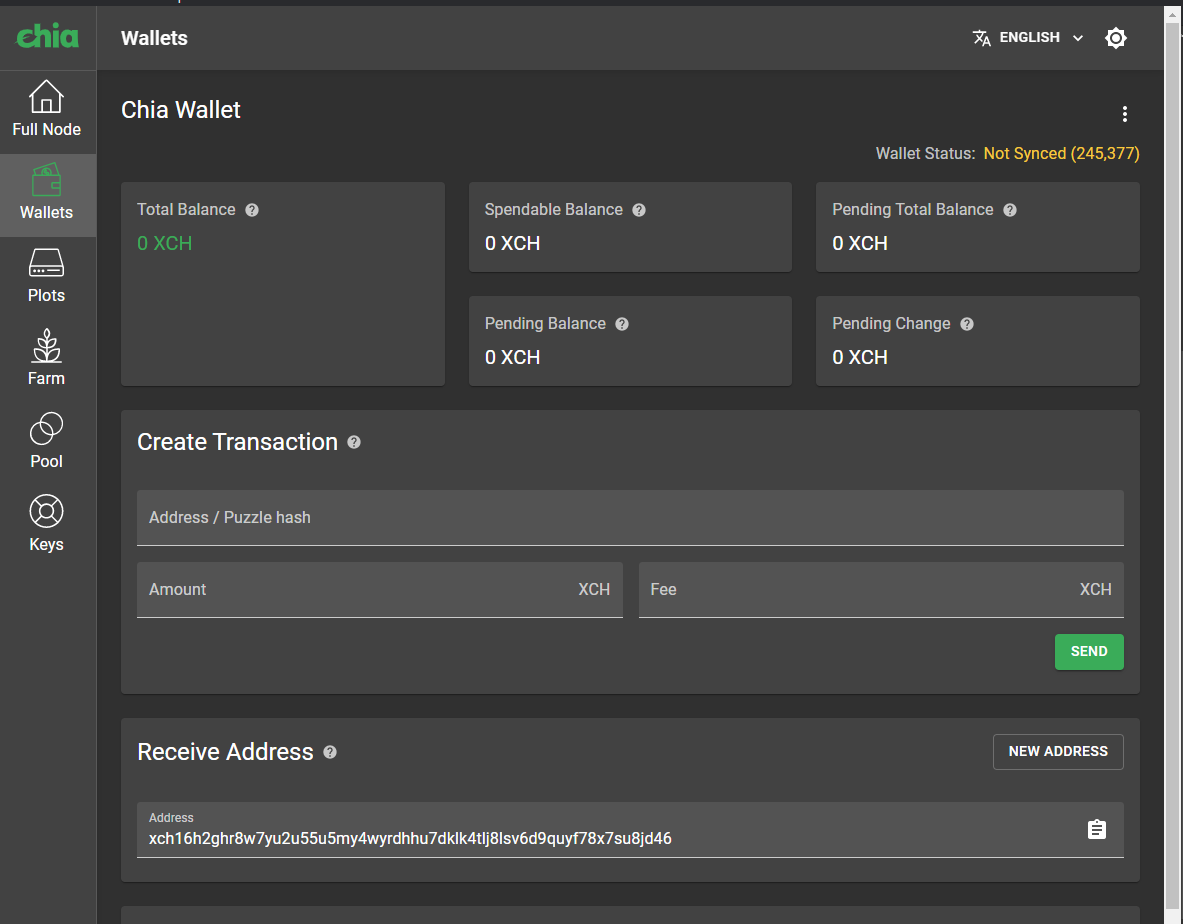
Task: Generate a NEW ADDRESS
Action: click(x=1058, y=752)
